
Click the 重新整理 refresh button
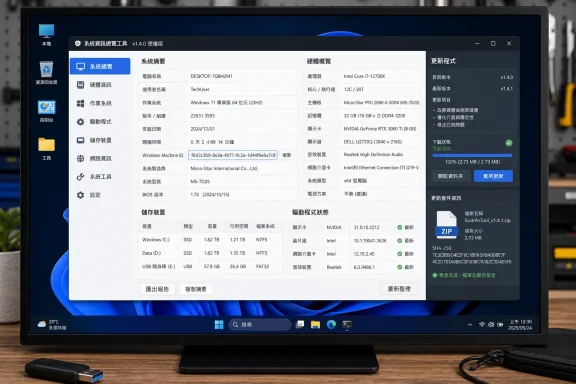pyautogui.click(x=399, y=289)
